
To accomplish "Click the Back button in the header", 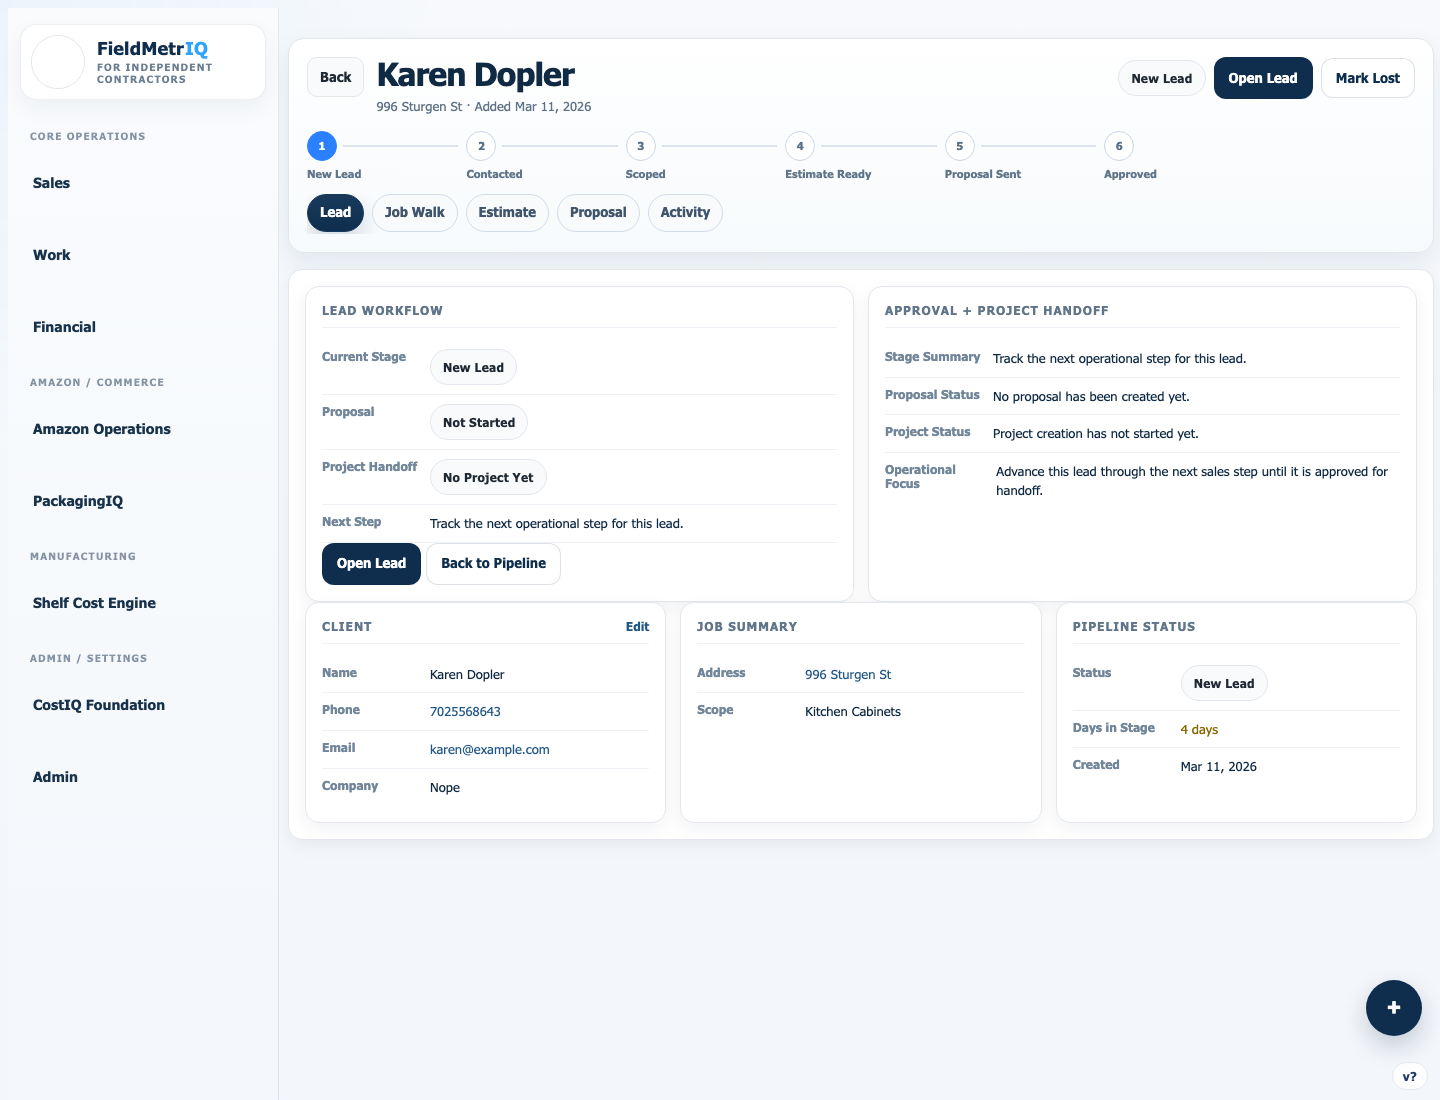I will tap(335, 77).
